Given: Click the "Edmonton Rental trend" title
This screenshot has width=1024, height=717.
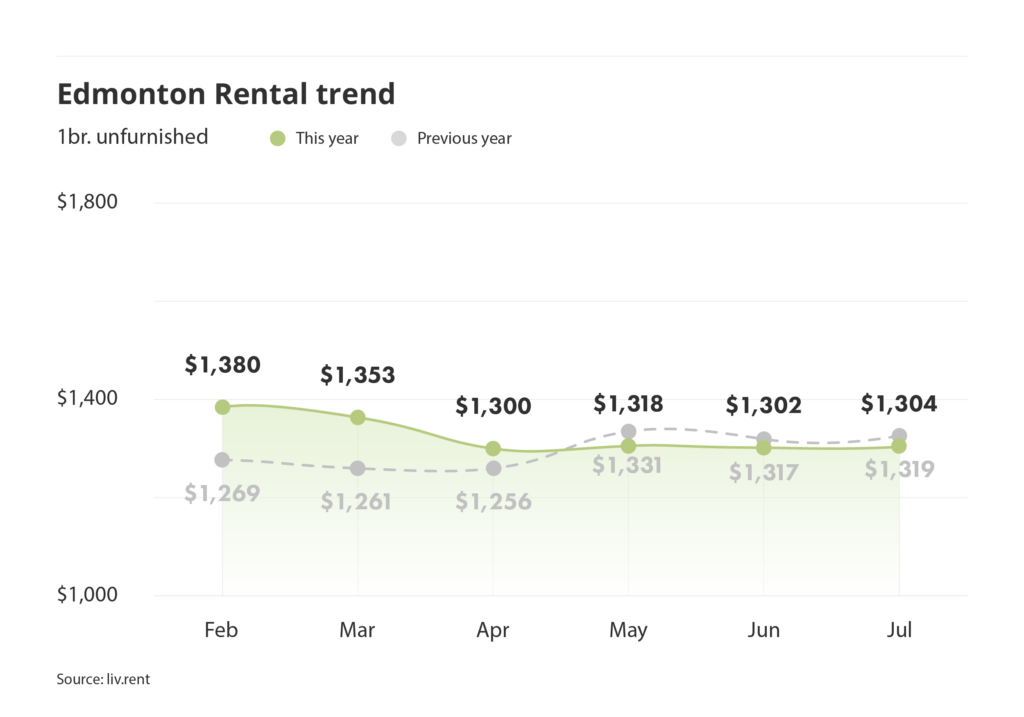Looking at the screenshot, I should [226, 94].
